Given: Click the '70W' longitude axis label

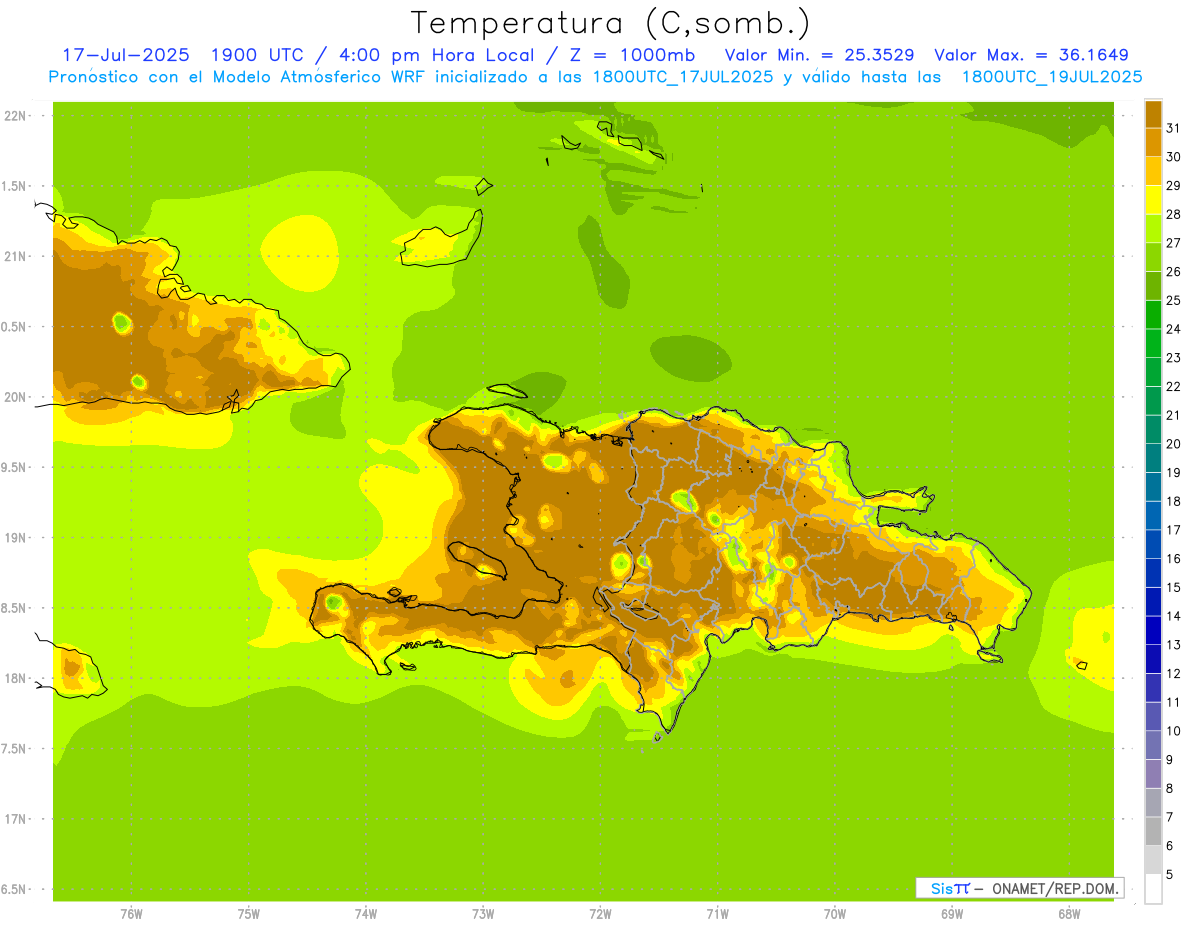Looking at the screenshot, I should [x=835, y=914].
